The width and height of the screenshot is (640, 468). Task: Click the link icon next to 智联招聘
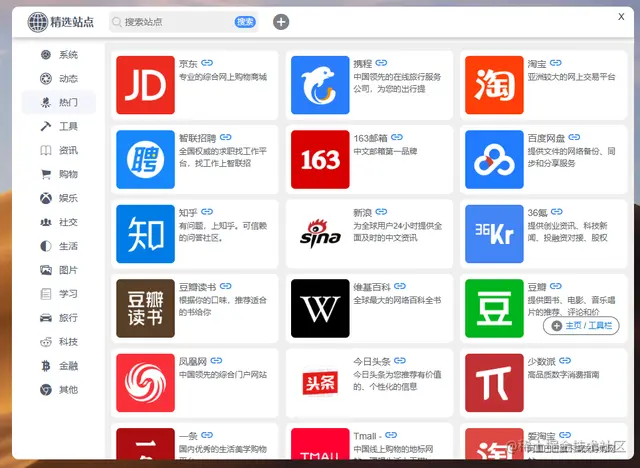(226, 137)
